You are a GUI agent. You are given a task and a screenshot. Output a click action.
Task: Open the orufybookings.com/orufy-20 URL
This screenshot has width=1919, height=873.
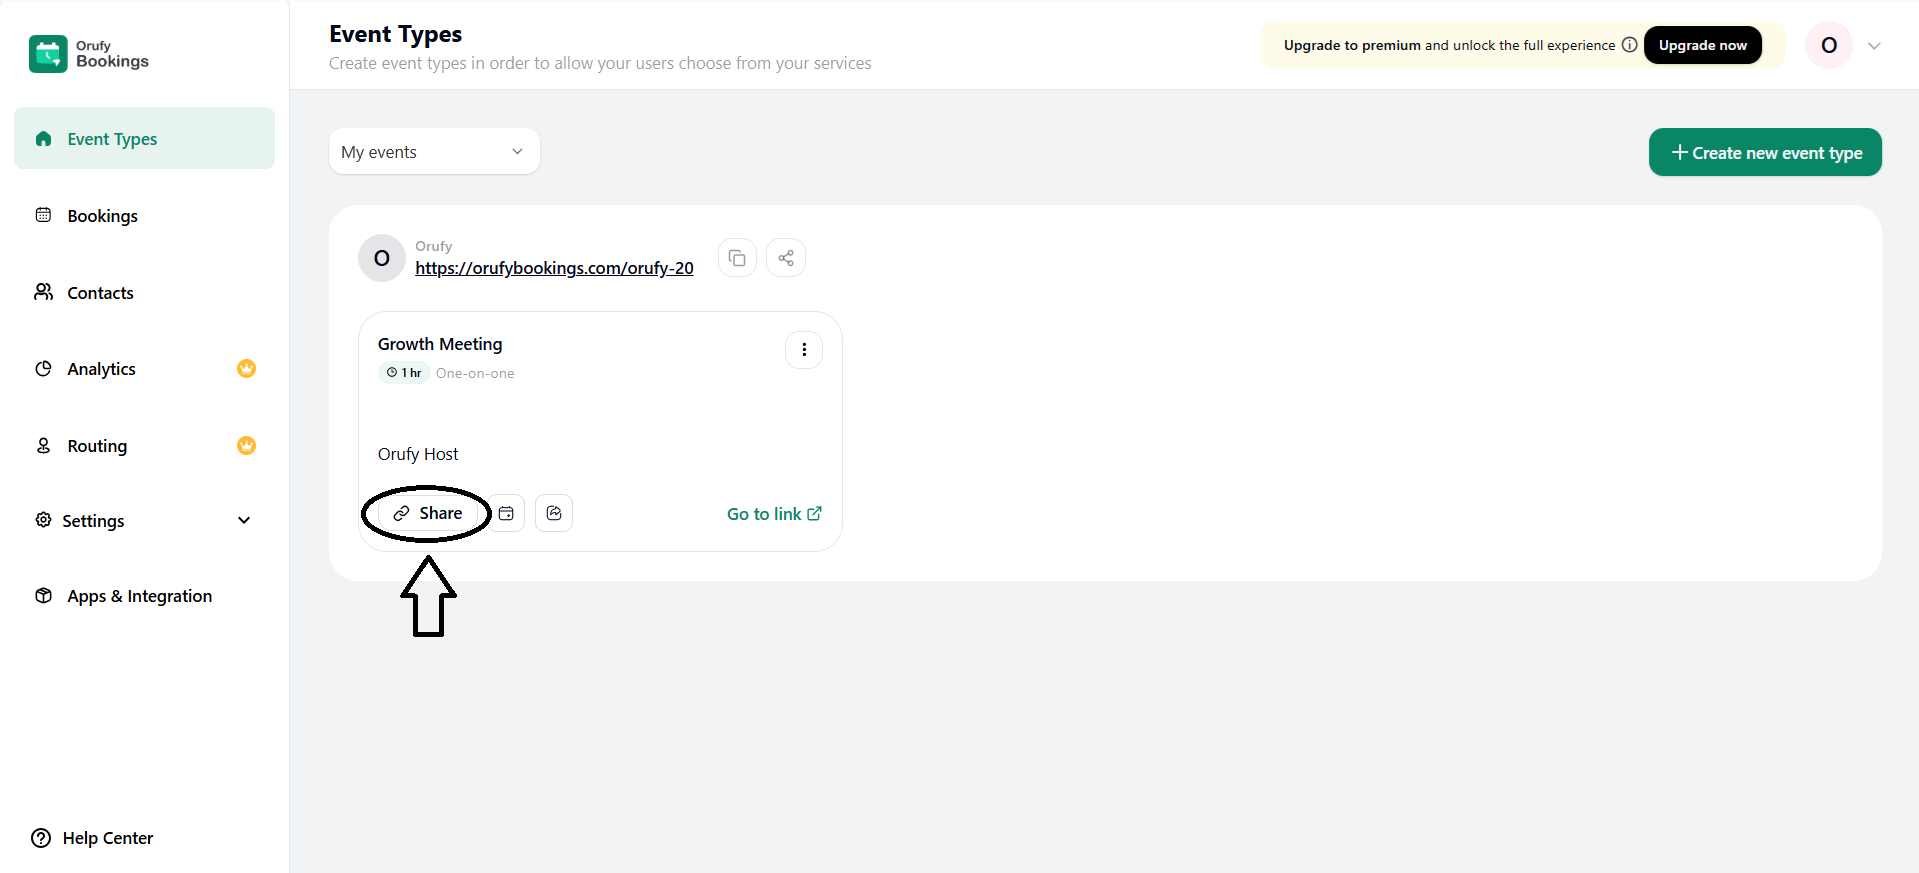click(554, 268)
